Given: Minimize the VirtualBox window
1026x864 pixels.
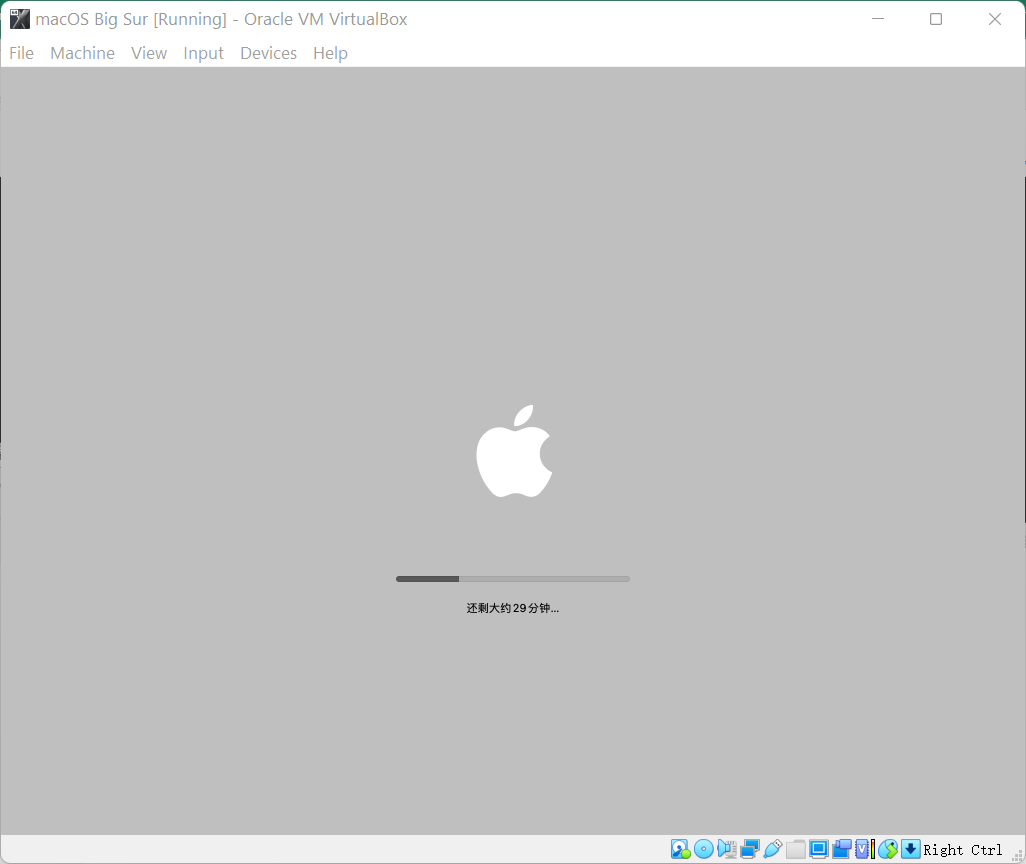Looking at the screenshot, I should pos(878,19).
